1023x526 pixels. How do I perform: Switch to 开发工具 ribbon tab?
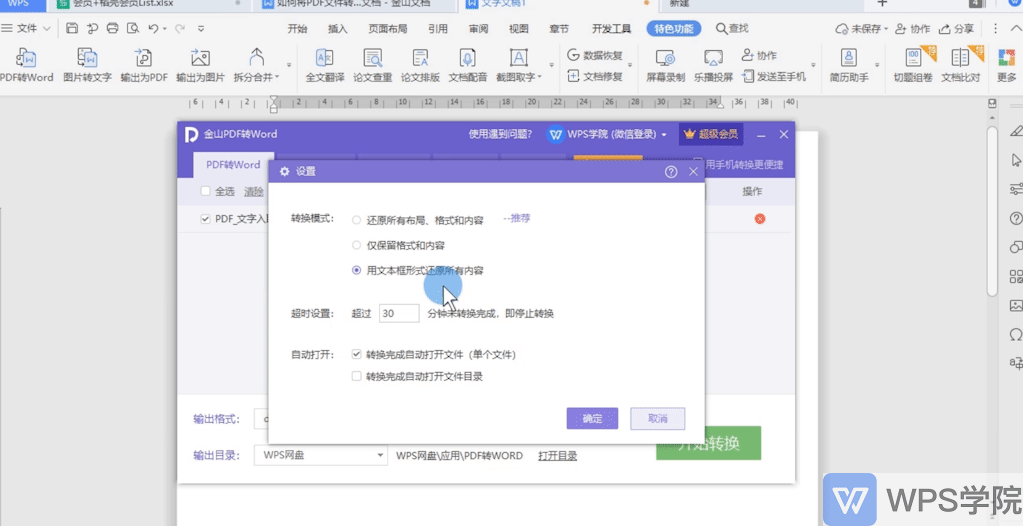click(611, 29)
